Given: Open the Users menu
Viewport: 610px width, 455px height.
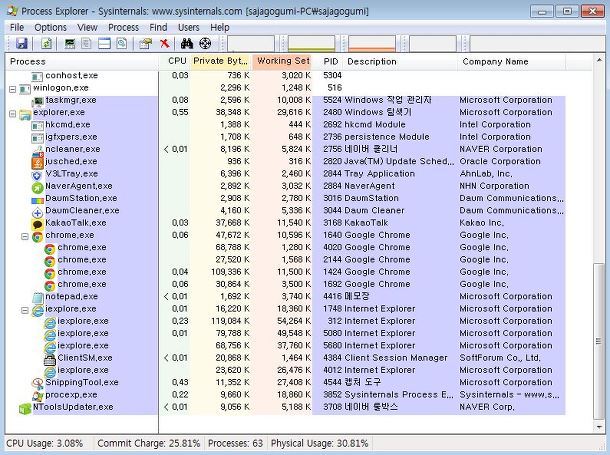Looking at the screenshot, I should (188, 28).
